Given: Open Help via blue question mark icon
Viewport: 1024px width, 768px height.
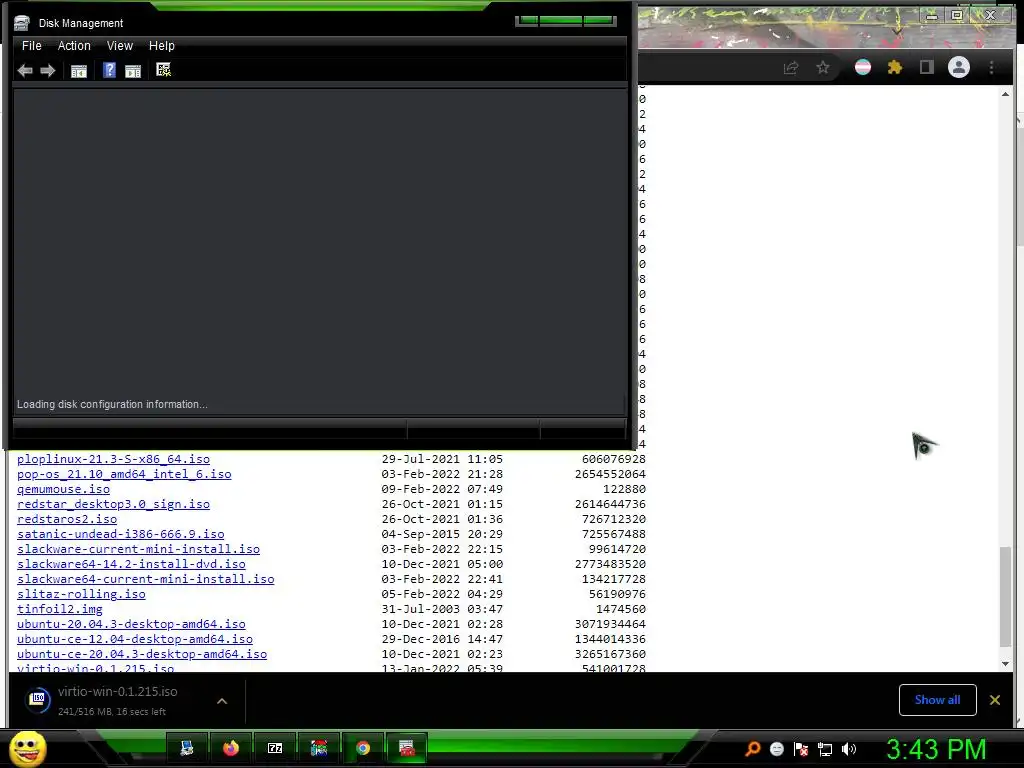Looking at the screenshot, I should click(109, 70).
